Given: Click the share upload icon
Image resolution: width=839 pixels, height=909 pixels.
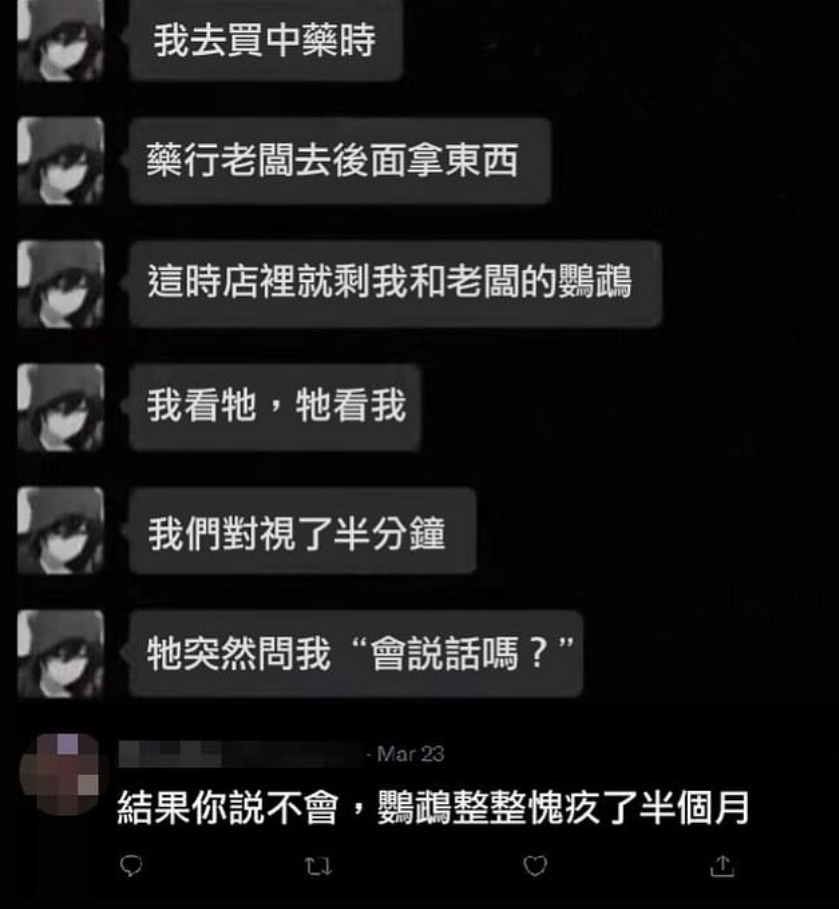Looking at the screenshot, I should 722,866.
